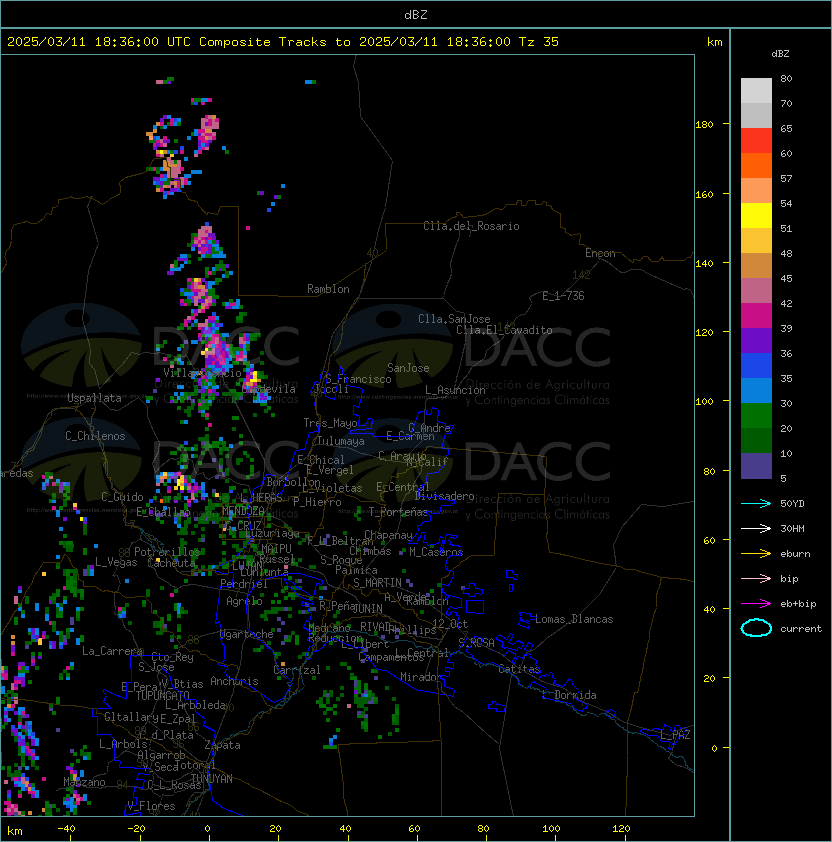Pick the red swatch in dBZ color scale
Viewport: 832px width, 842px height.
(x=756, y=141)
